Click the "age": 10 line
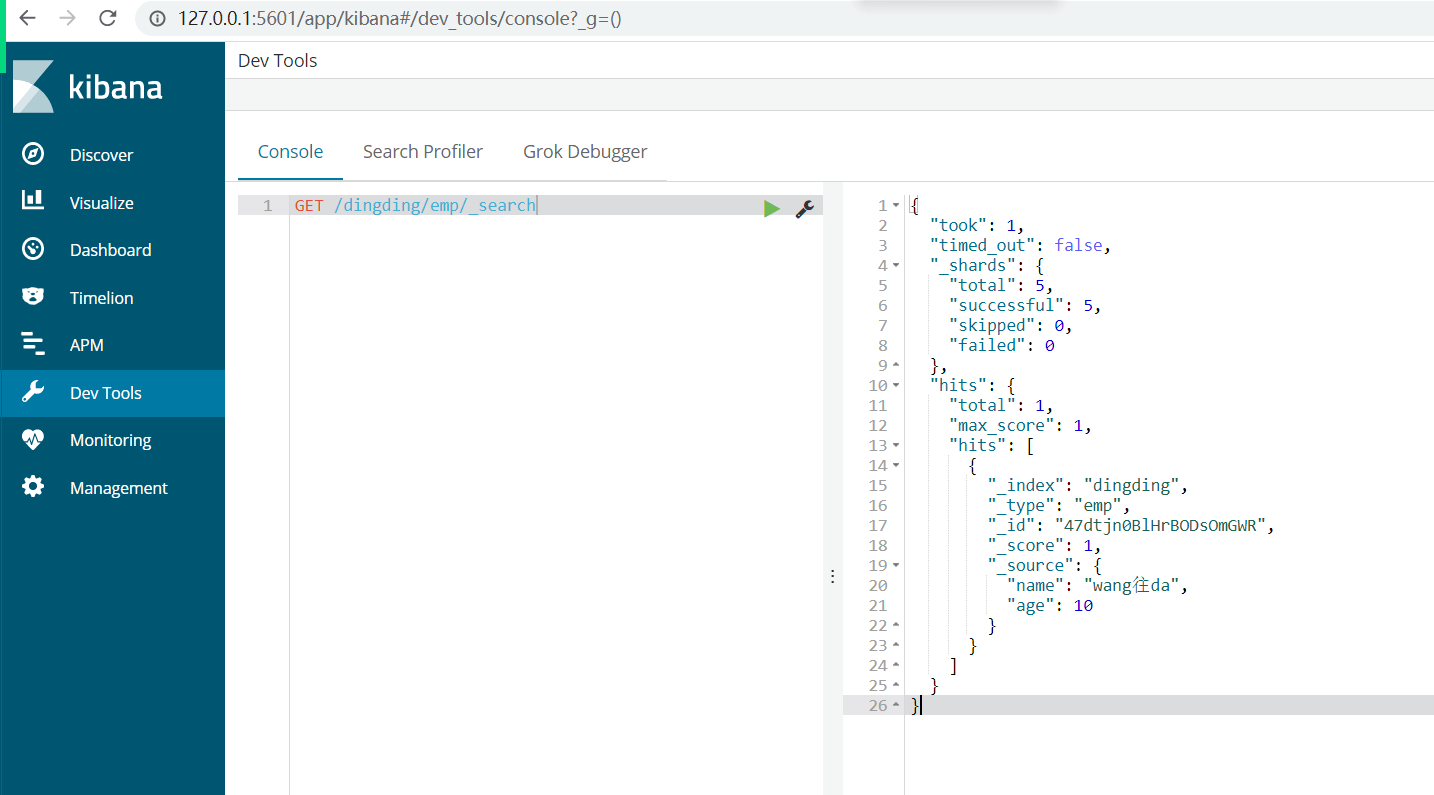The height and width of the screenshot is (795, 1434). tap(1050, 605)
